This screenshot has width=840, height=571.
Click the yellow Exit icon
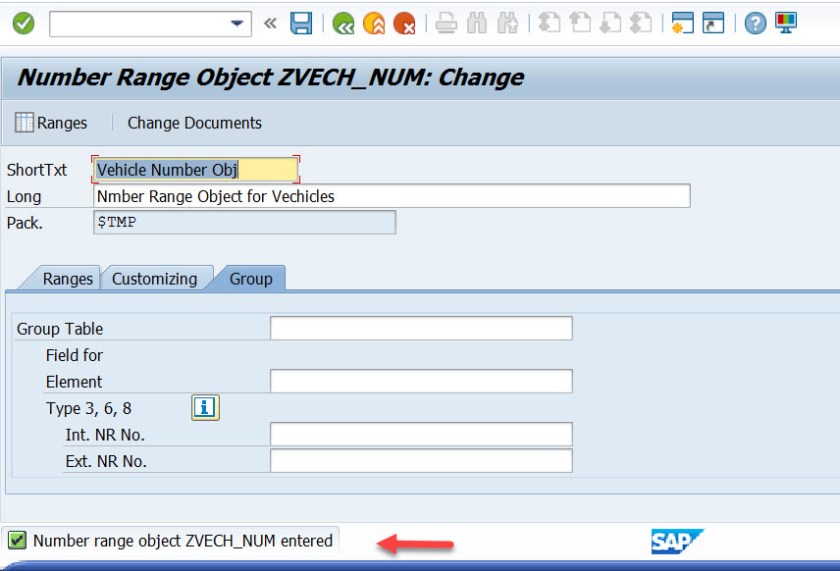tap(374, 24)
